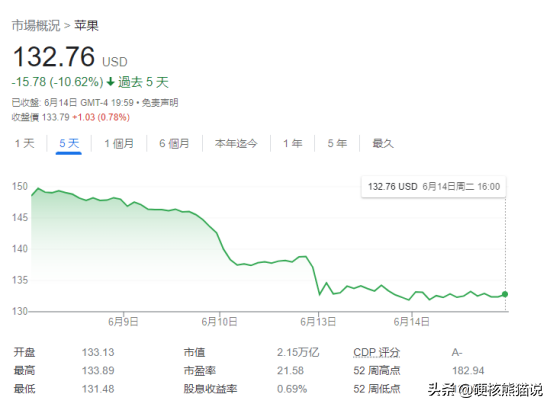Click the 133.13 opening price value
The image size is (554, 408).
[98, 352]
